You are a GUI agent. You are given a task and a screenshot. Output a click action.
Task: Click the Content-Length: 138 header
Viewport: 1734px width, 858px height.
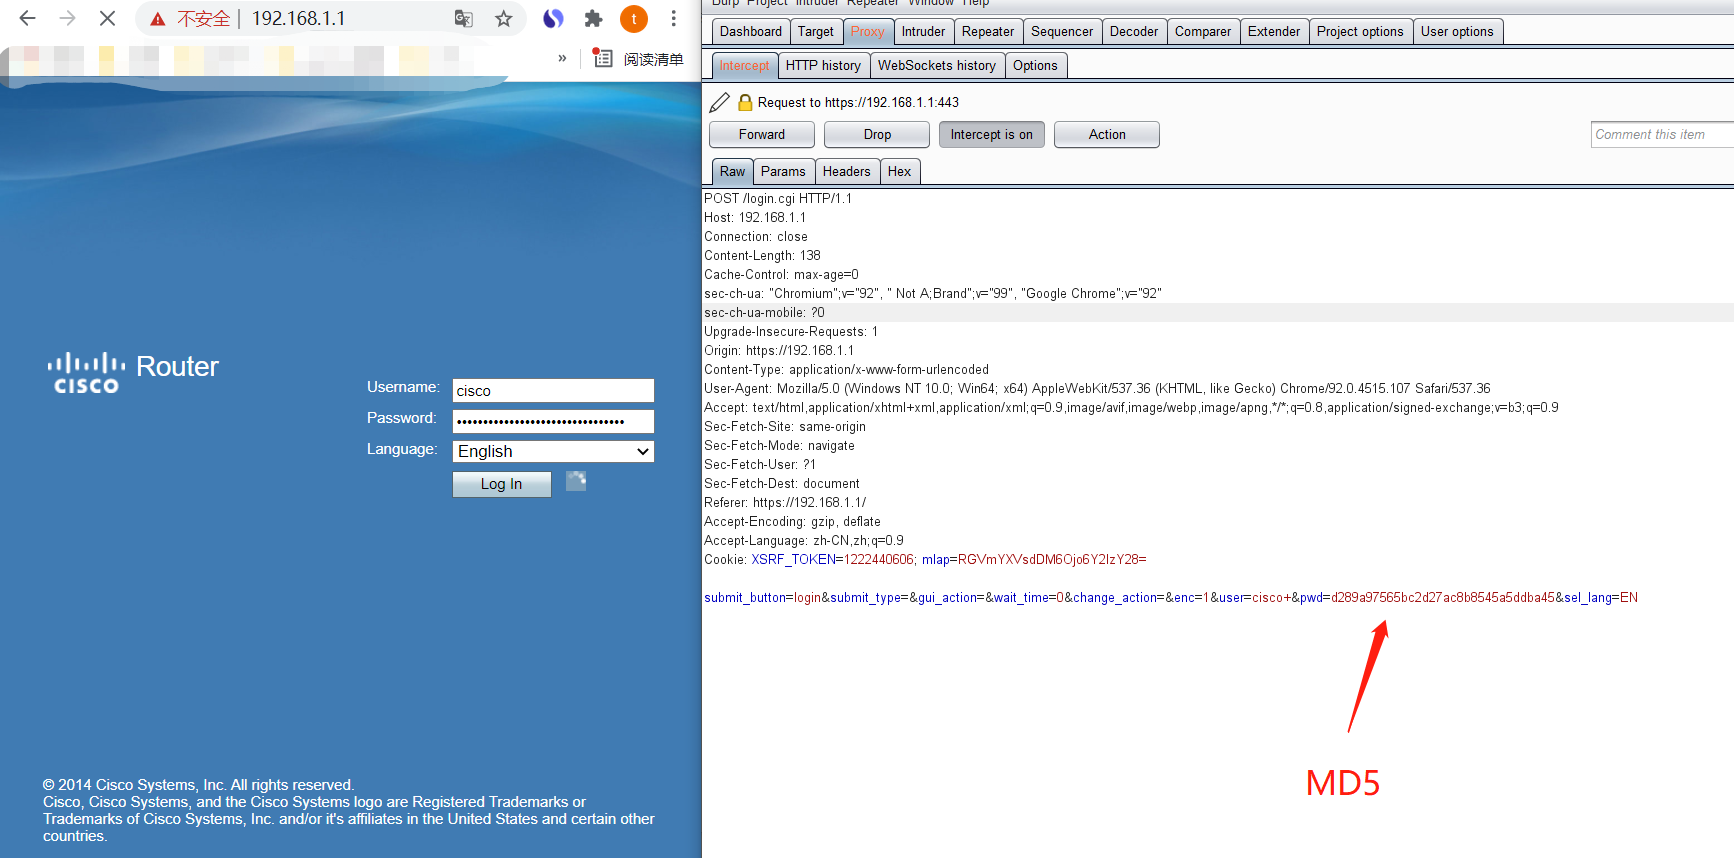click(x=762, y=255)
